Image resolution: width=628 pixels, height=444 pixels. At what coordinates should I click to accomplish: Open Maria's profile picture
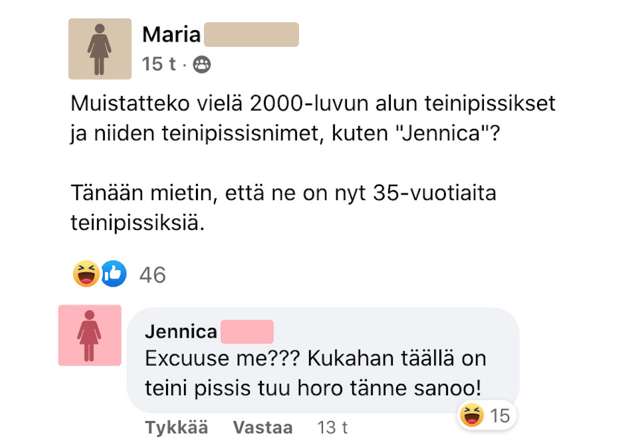tap(99, 49)
